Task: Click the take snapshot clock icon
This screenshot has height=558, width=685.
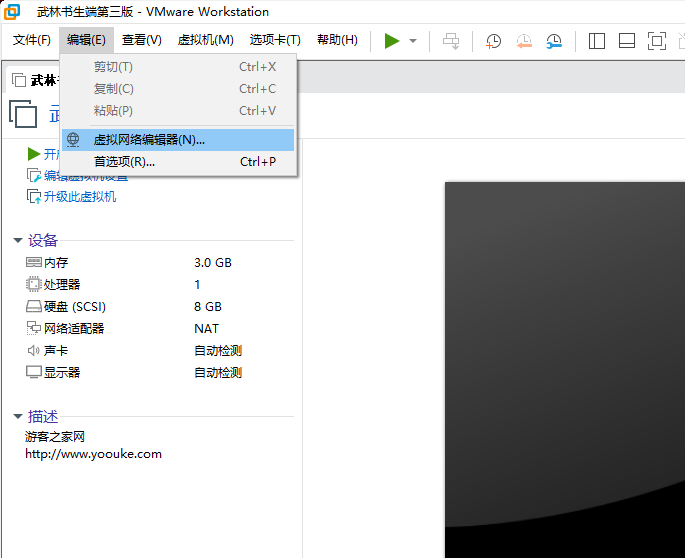Action: 494,41
